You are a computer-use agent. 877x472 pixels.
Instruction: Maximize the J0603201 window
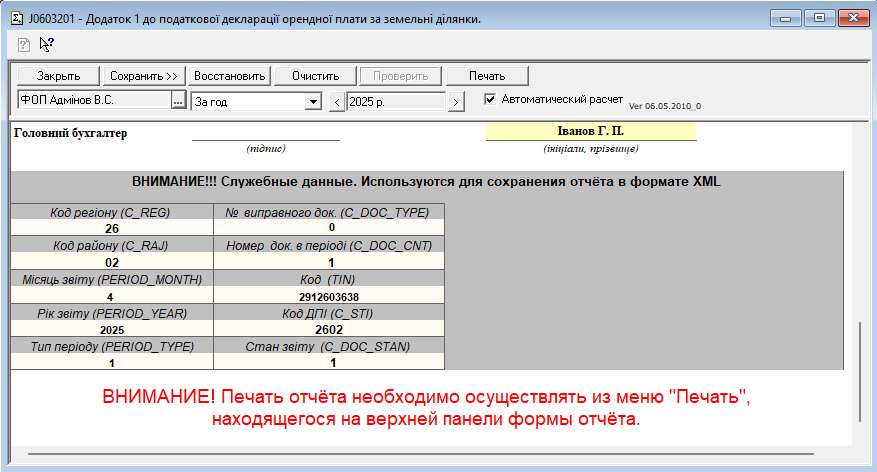tap(819, 16)
